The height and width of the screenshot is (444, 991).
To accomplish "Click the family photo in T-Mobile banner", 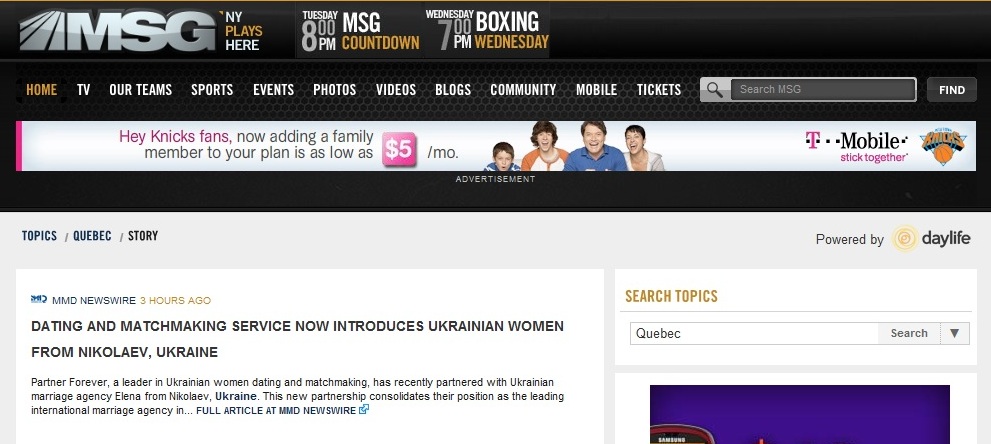I will point(574,146).
